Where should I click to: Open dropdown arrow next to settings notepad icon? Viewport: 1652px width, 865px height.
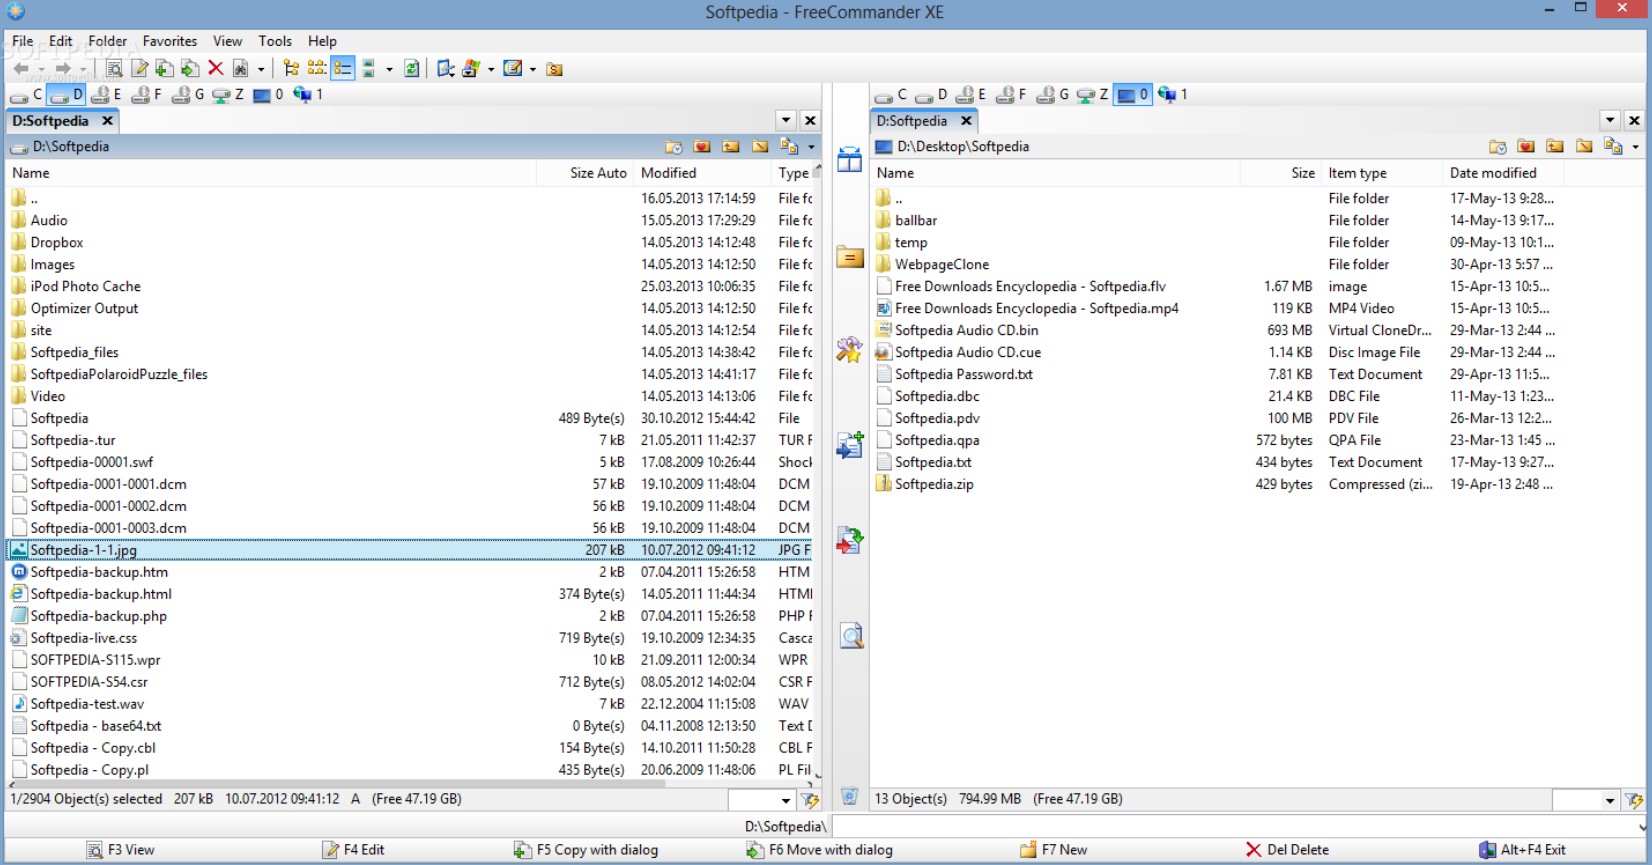pyautogui.click(x=533, y=69)
